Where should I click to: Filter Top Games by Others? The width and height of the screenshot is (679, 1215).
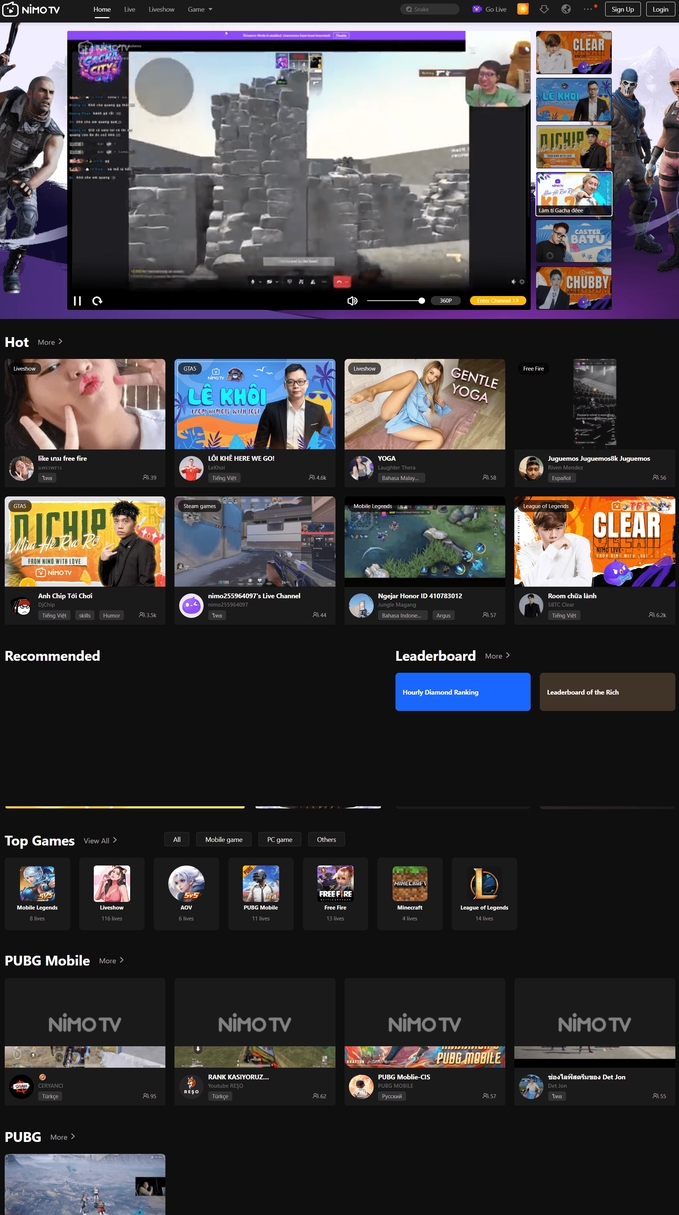point(326,839)
